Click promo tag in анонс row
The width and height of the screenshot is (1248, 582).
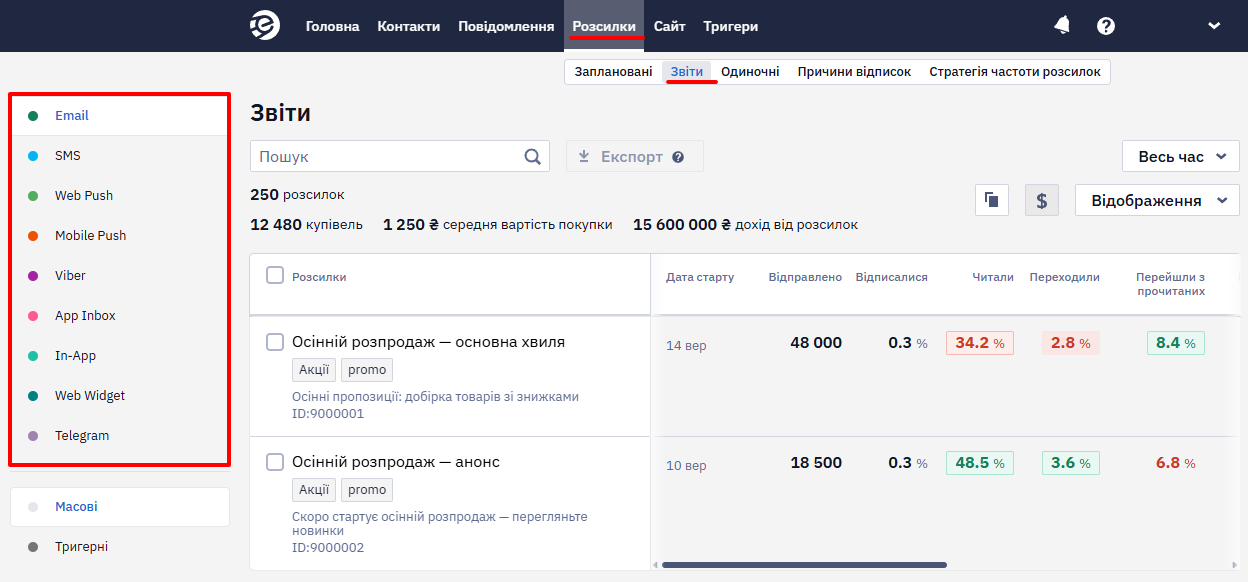pyautogui.click(x=367, y=490)
